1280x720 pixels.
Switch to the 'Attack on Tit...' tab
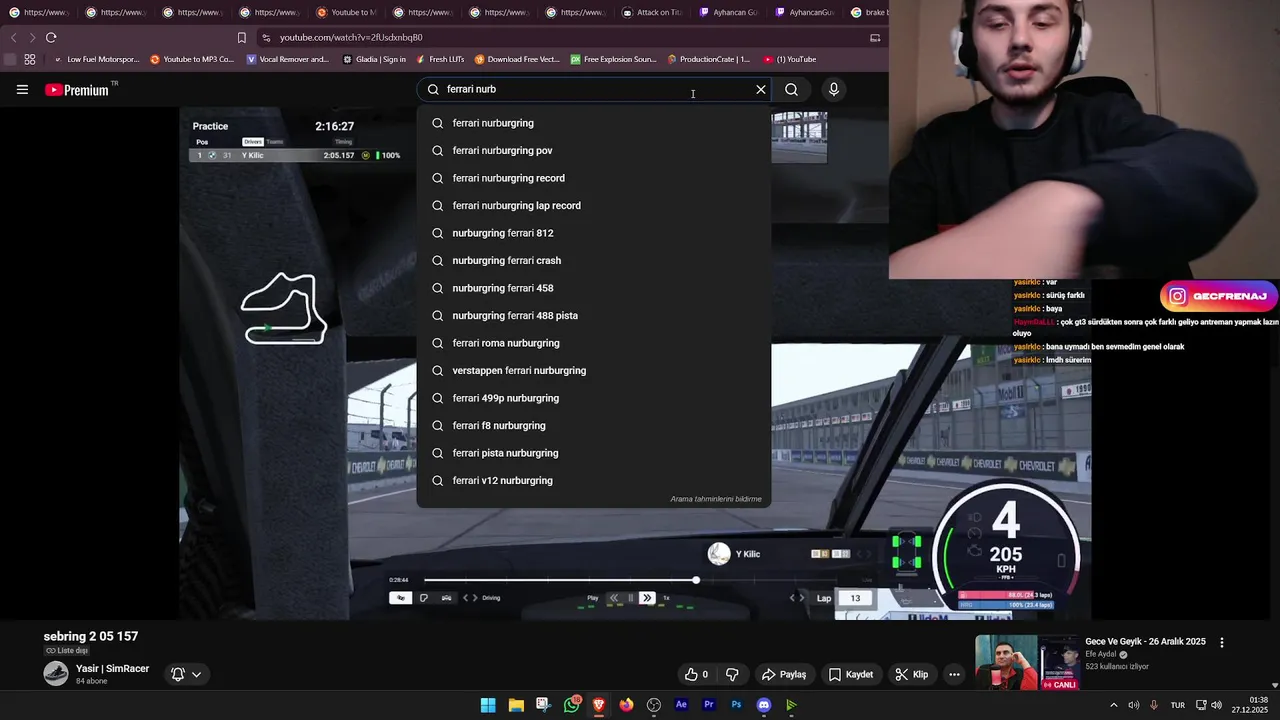[652, 12]
